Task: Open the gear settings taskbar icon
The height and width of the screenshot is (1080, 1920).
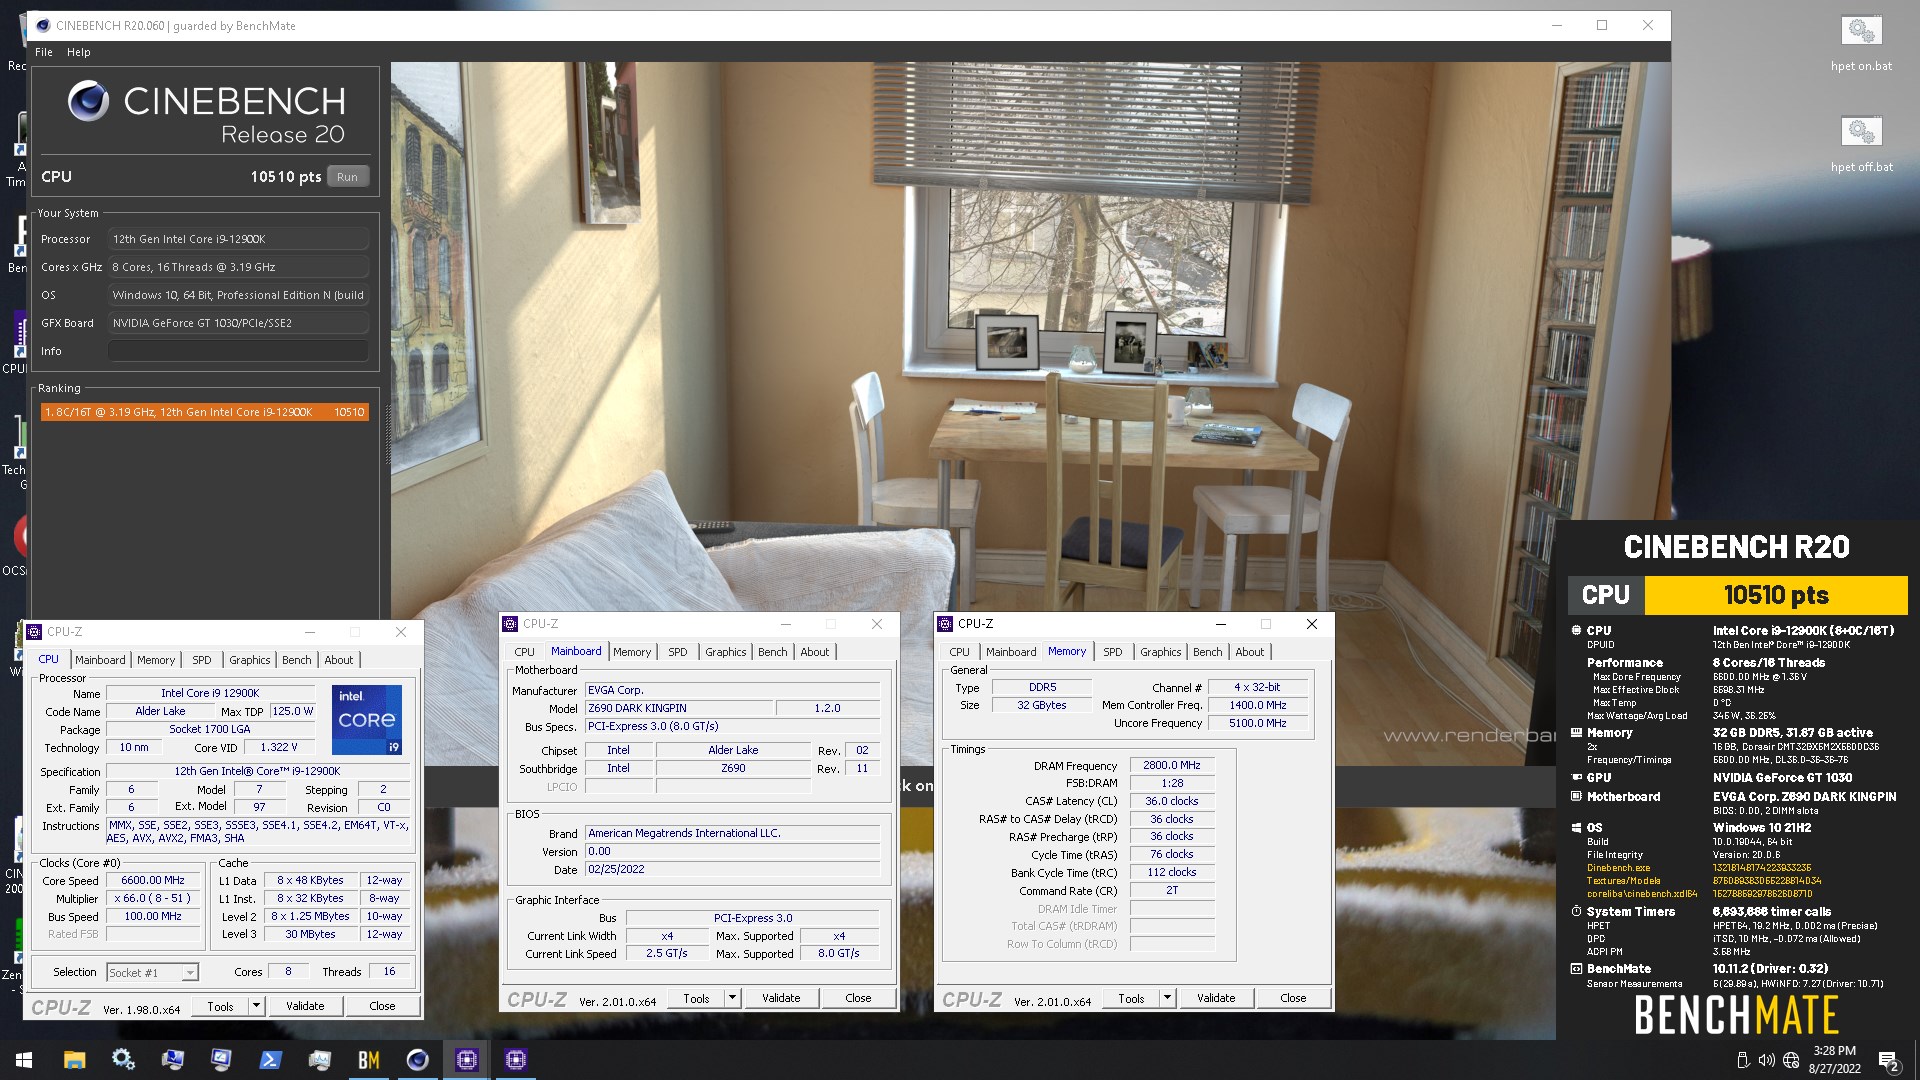Action: 123,1060
